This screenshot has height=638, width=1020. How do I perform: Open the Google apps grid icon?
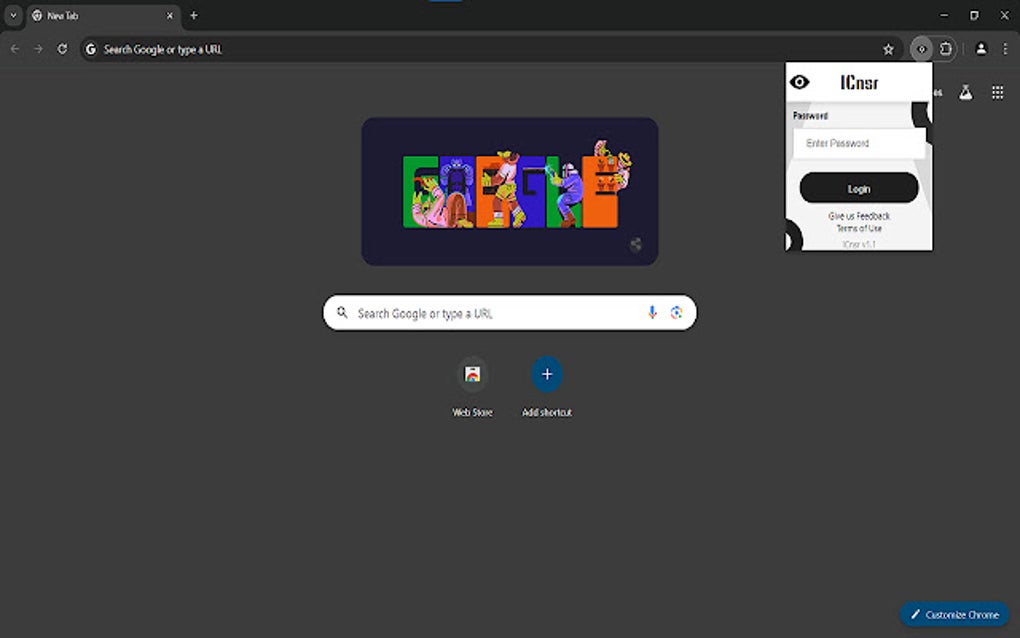point(997,91)
